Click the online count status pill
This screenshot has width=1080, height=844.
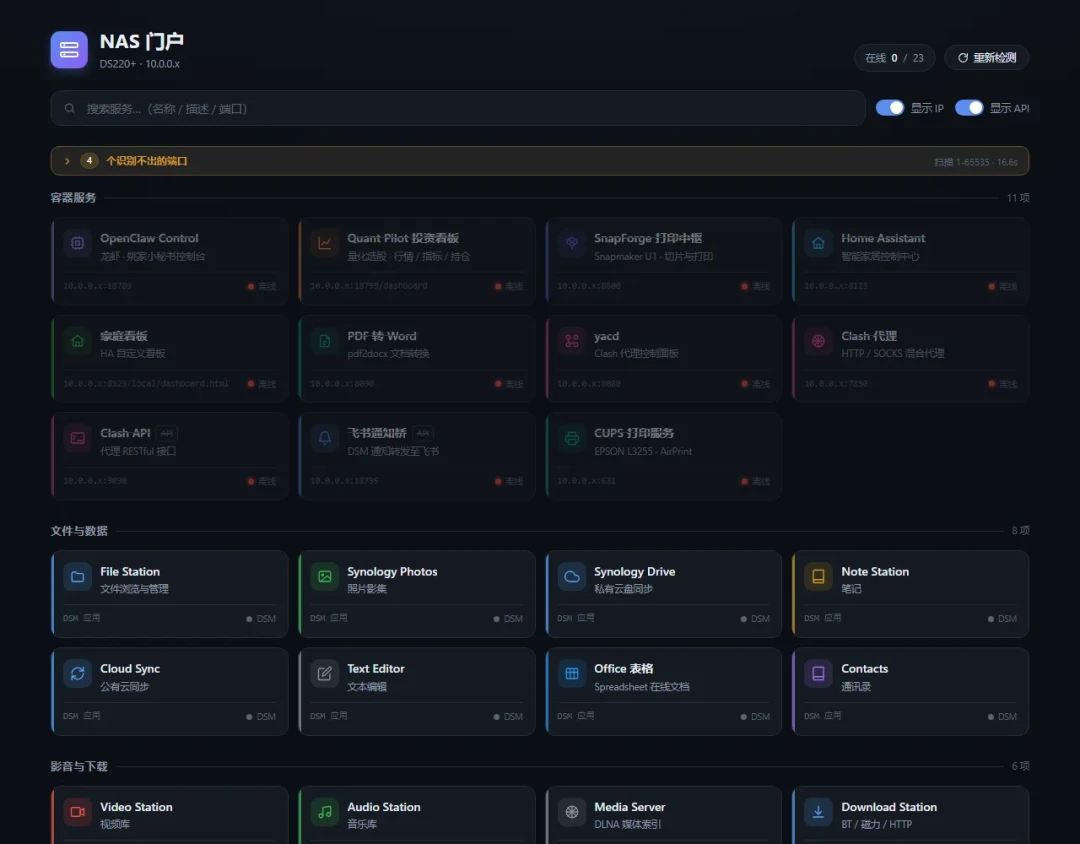(894, 58)
